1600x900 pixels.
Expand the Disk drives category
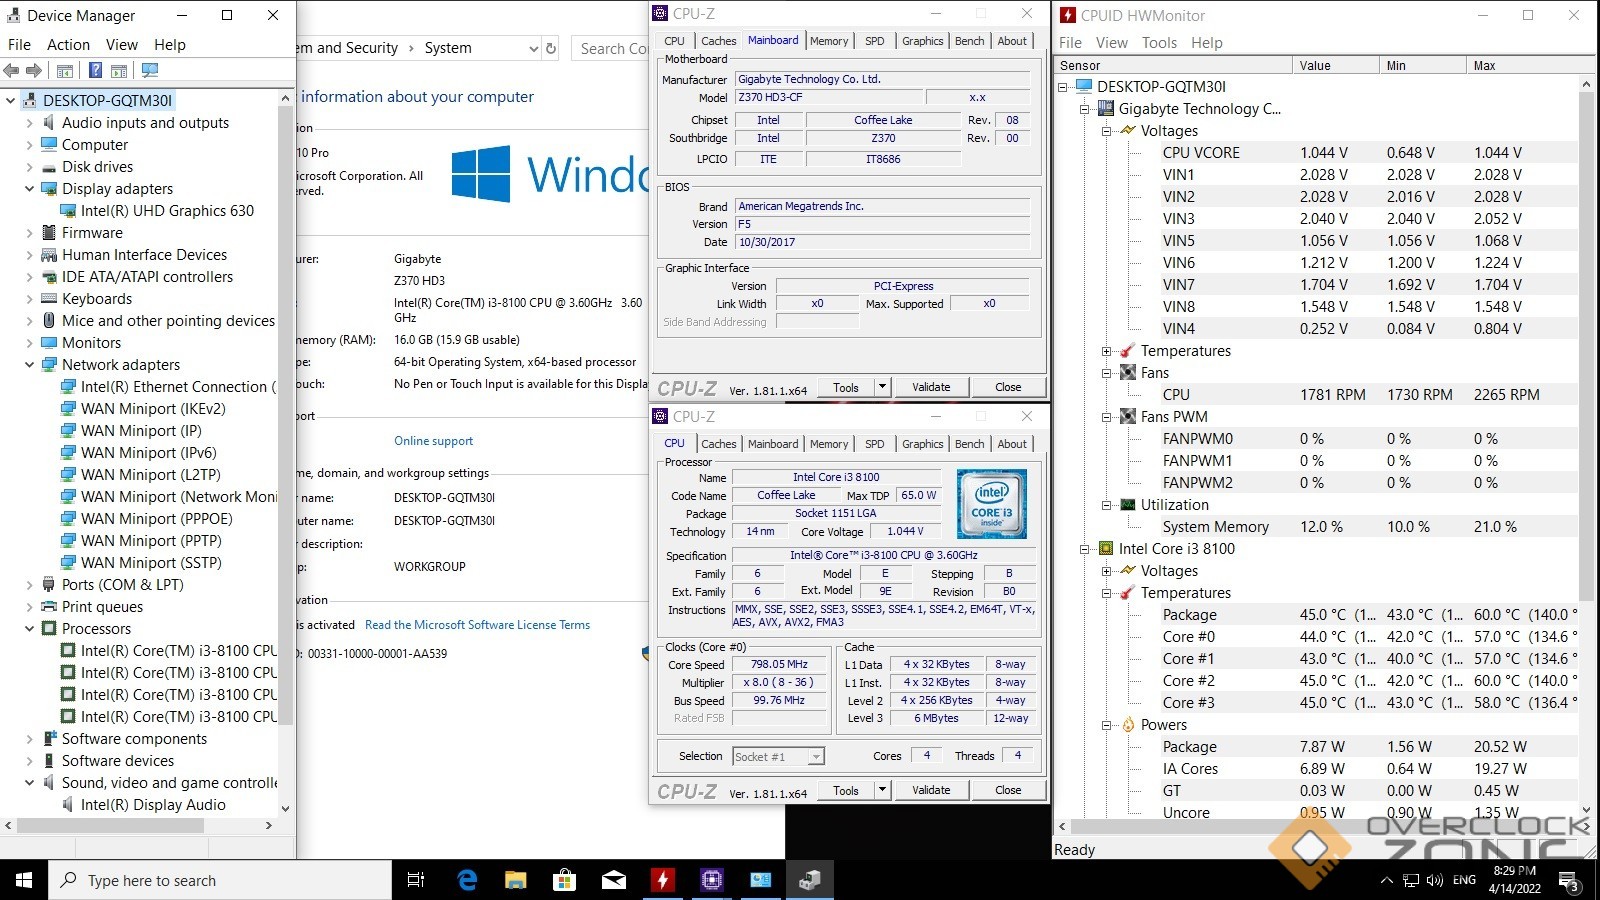click(29, 167)
